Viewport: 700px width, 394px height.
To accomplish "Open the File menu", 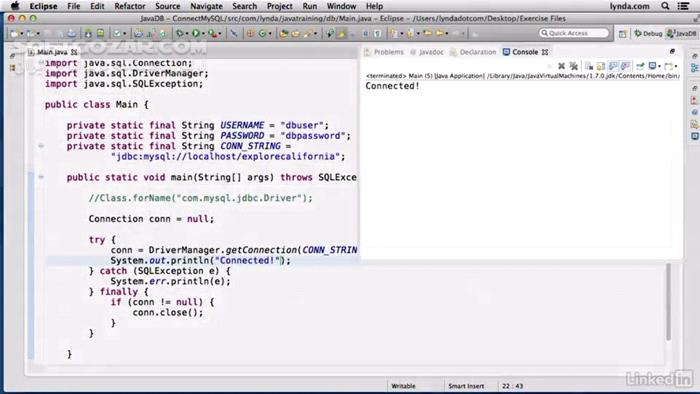I will (x=73, y=6).
